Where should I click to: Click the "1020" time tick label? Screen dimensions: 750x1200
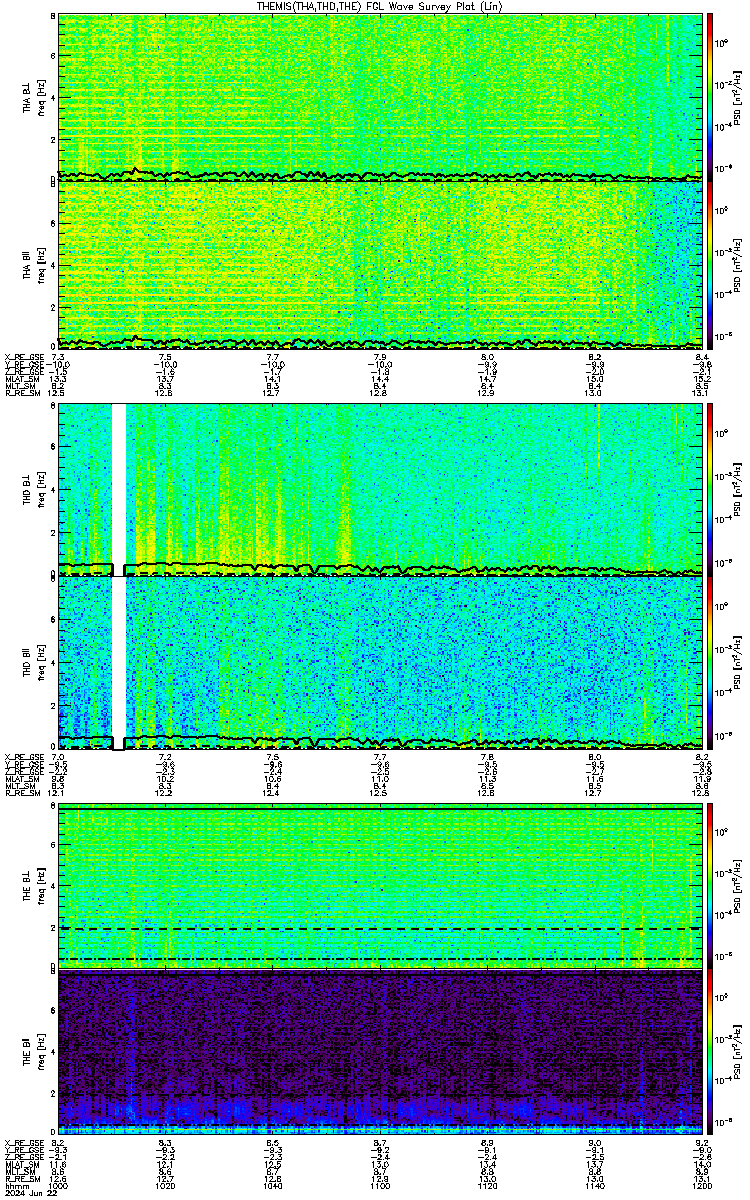click(x=166, y=1186)
